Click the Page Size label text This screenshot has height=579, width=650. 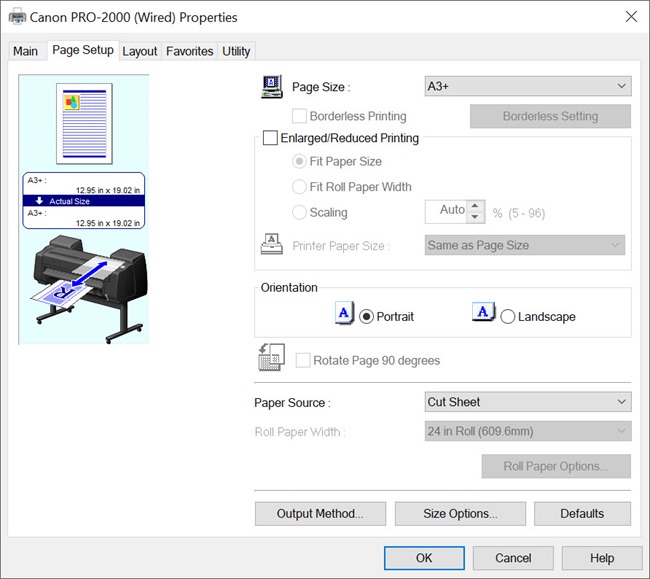pyautogui.click(x=321, y=87)
